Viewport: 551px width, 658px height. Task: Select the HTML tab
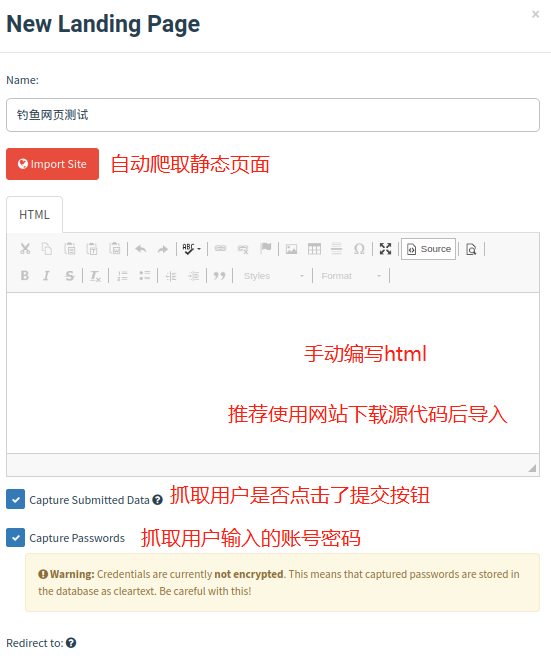(34, 215)
